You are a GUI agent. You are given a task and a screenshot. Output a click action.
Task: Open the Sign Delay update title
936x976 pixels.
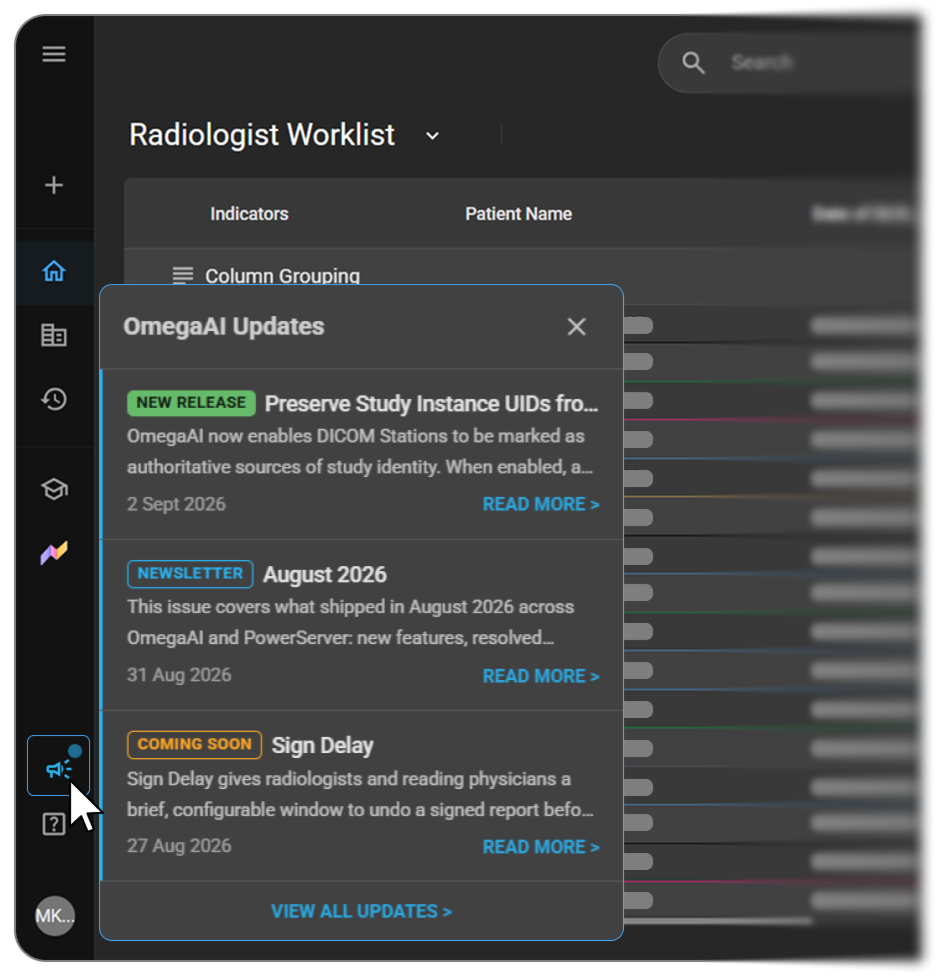pyautogui.click(x=322, y=745)
